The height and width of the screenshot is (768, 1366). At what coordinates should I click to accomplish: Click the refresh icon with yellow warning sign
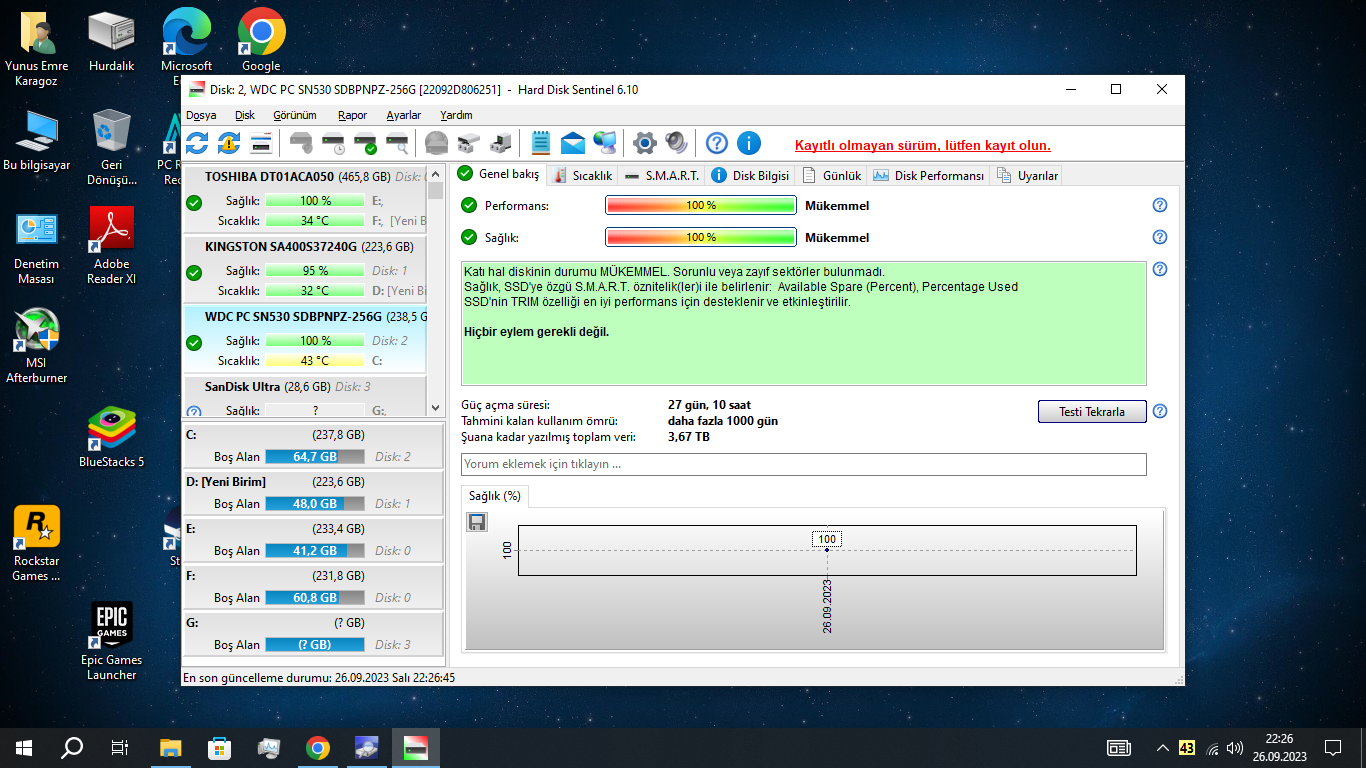(x=229, y=143)
